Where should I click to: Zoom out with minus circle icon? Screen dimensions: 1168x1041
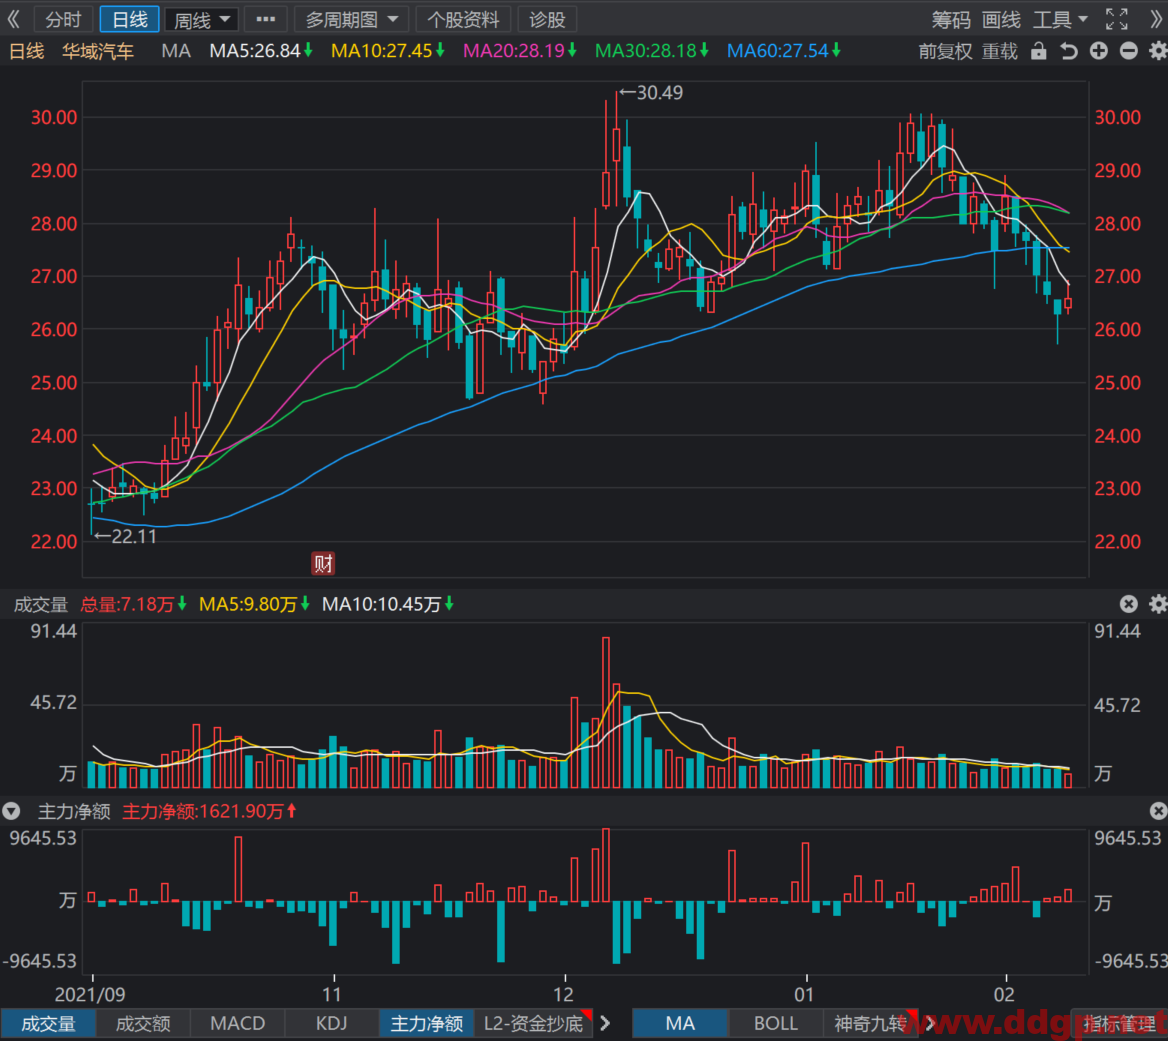[1129, 51]
